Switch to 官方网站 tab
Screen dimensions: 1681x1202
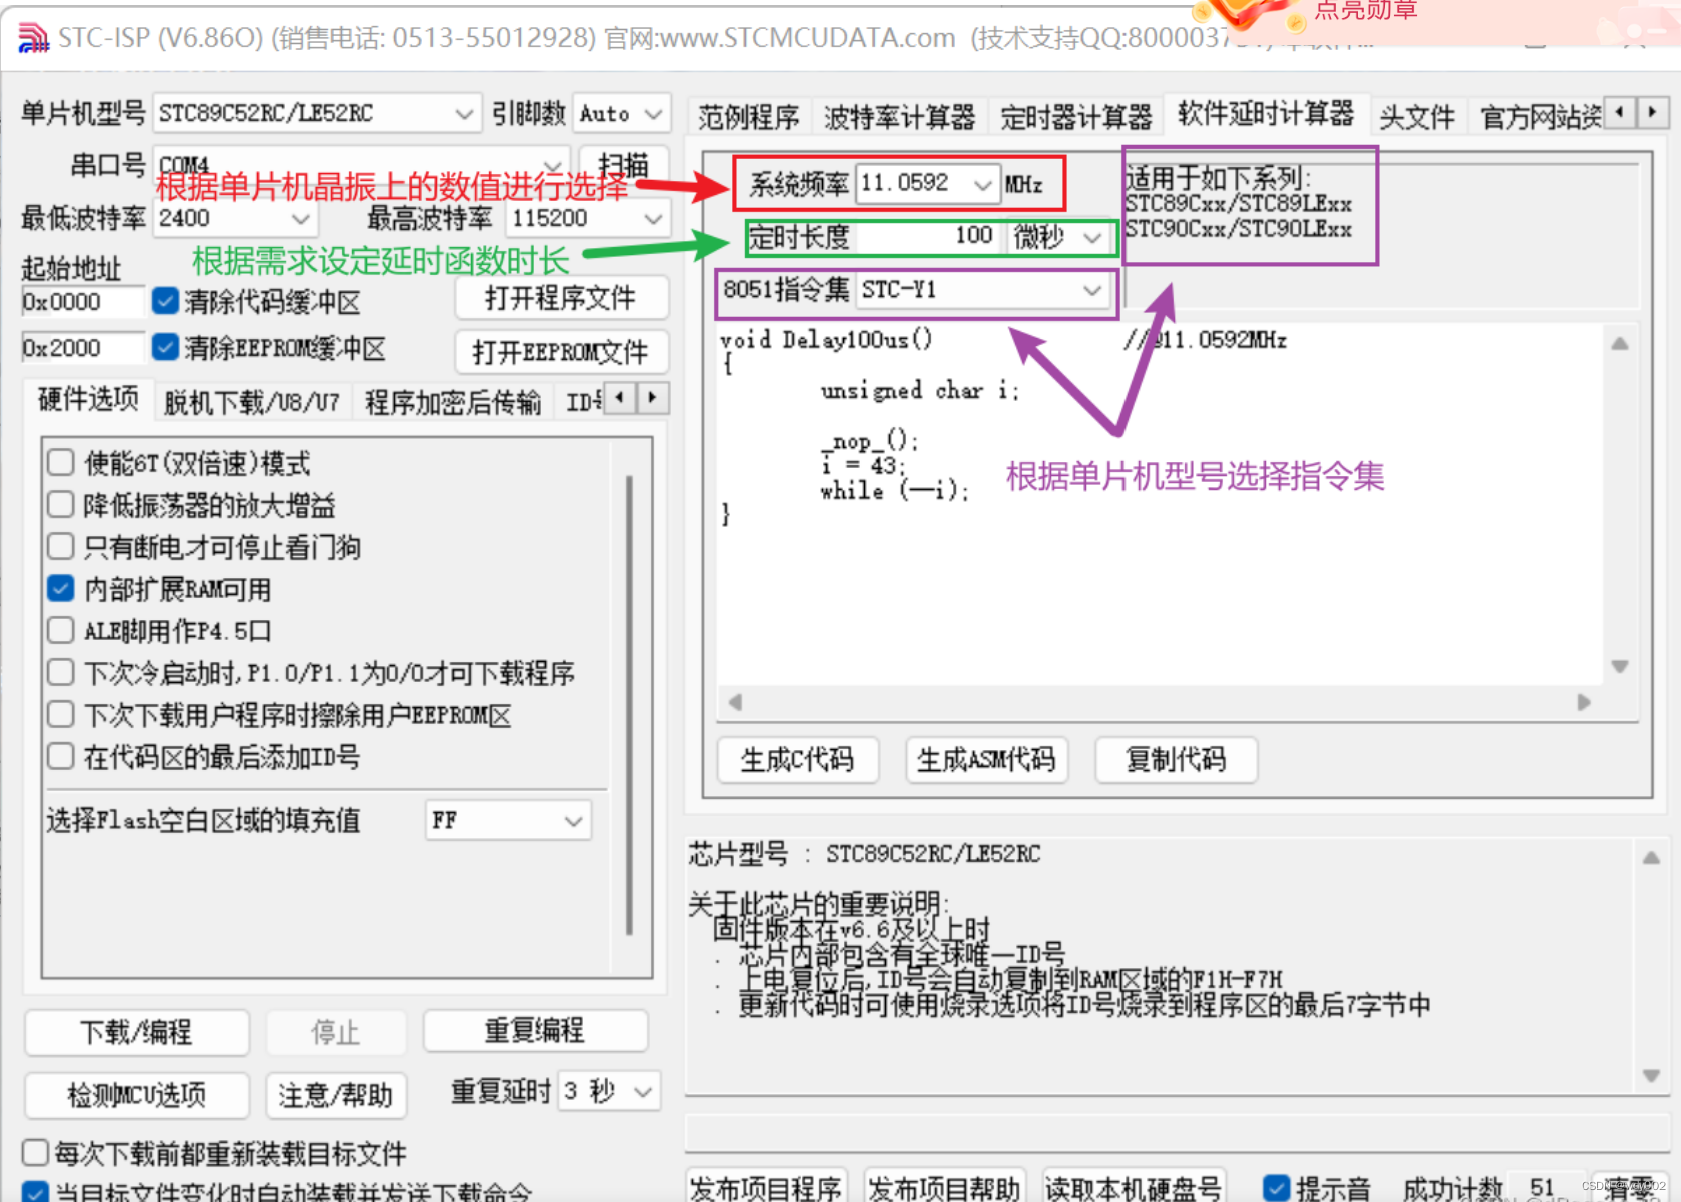coord(1540,118)
